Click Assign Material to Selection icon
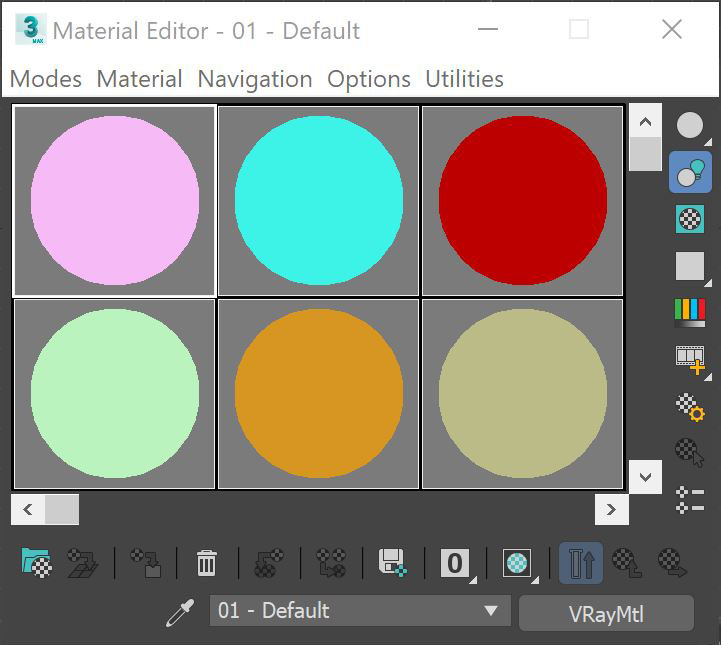721x645 pixels. click(146, 563)
